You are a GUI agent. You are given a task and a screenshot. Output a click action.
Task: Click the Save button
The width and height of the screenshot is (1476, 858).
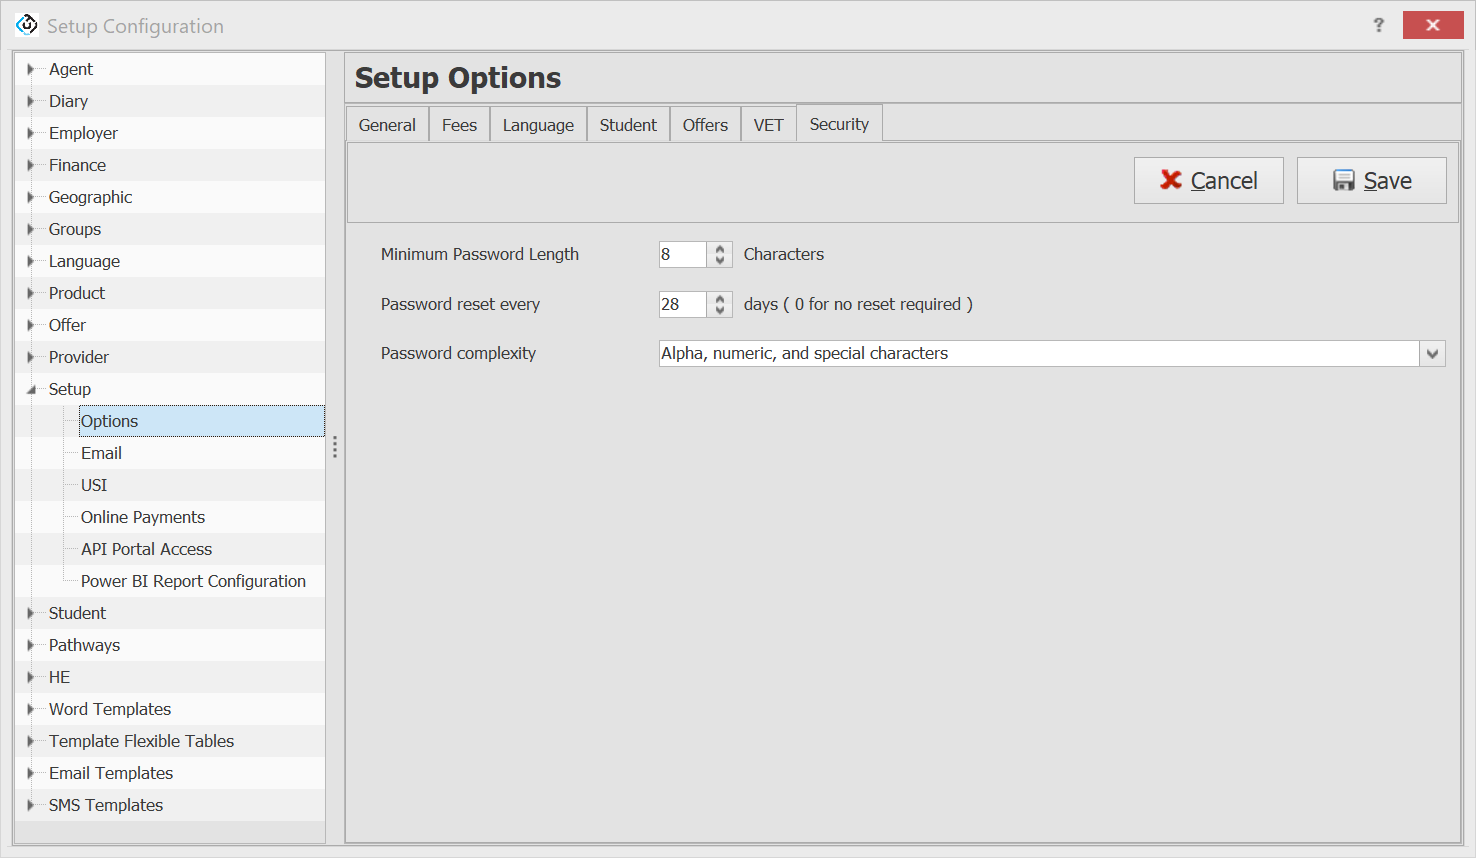click(x=1371, y=181)
